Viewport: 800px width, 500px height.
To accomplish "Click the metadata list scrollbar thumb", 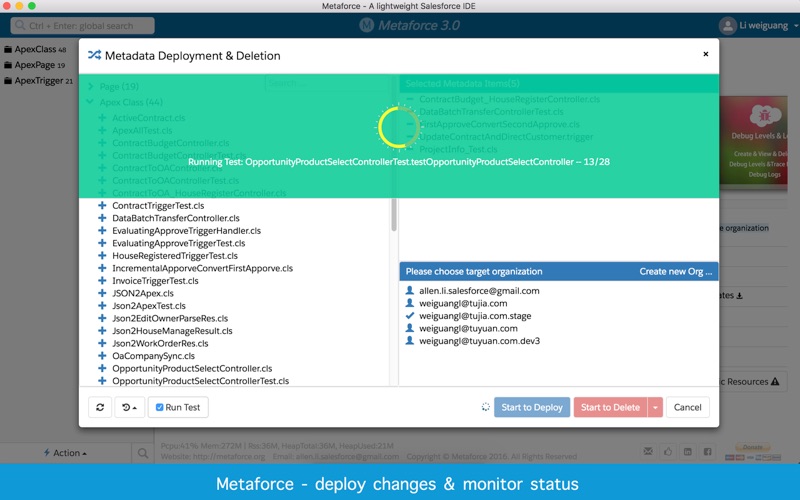I will point(393,214).
